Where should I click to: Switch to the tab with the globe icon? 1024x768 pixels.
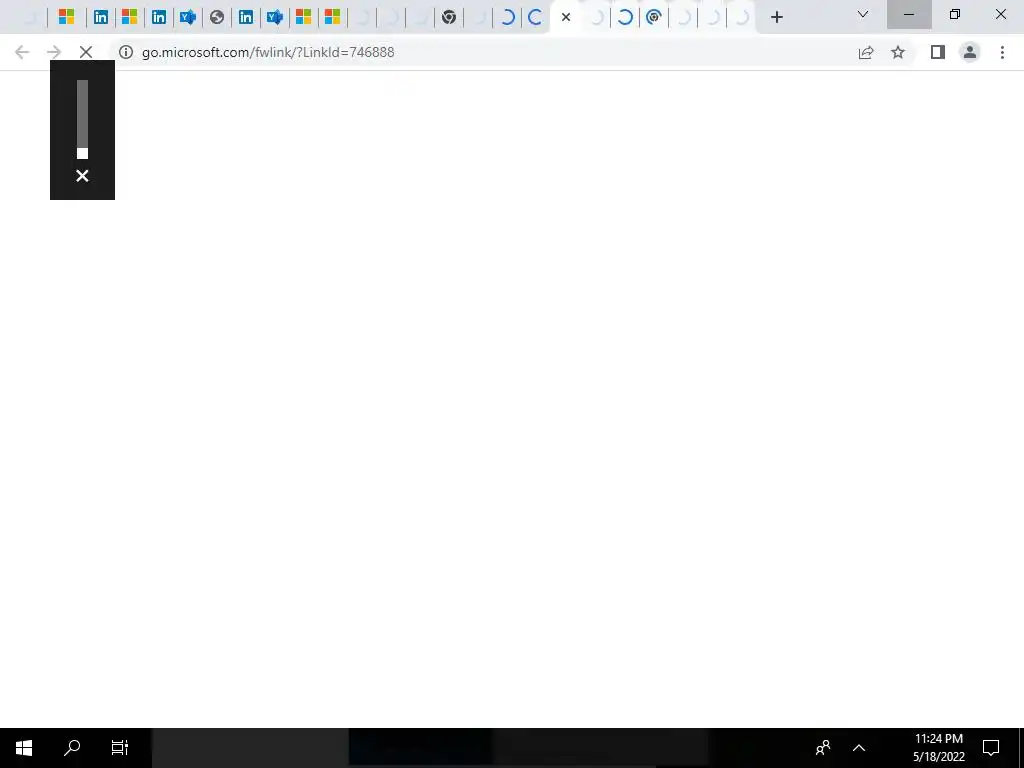coord(217,17)
